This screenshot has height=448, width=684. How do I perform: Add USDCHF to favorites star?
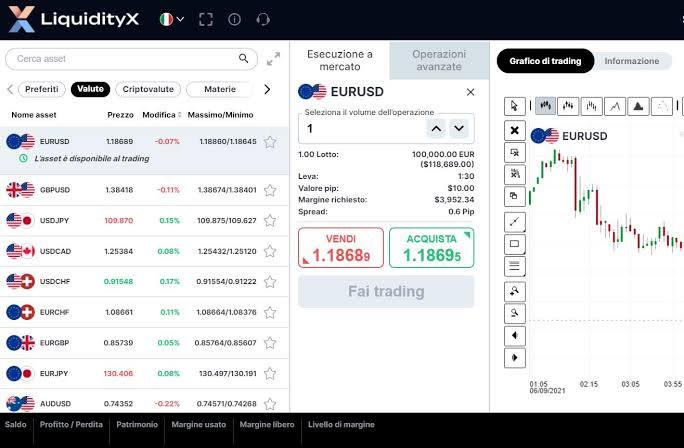(270, 282)
